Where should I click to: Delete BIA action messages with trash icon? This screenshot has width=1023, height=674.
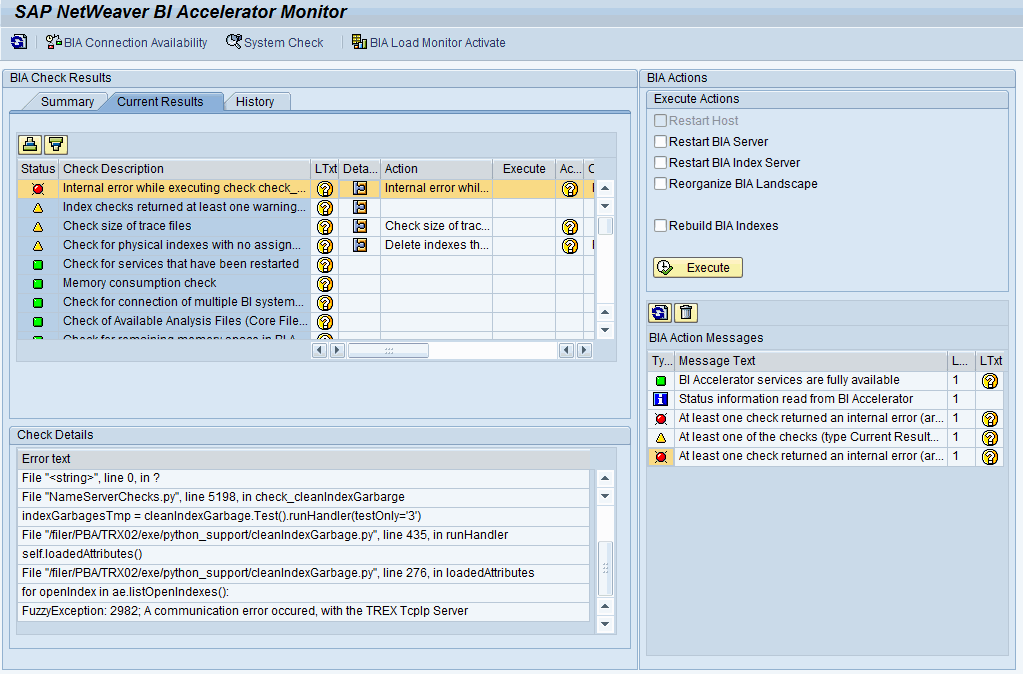(x=686, y=313)
